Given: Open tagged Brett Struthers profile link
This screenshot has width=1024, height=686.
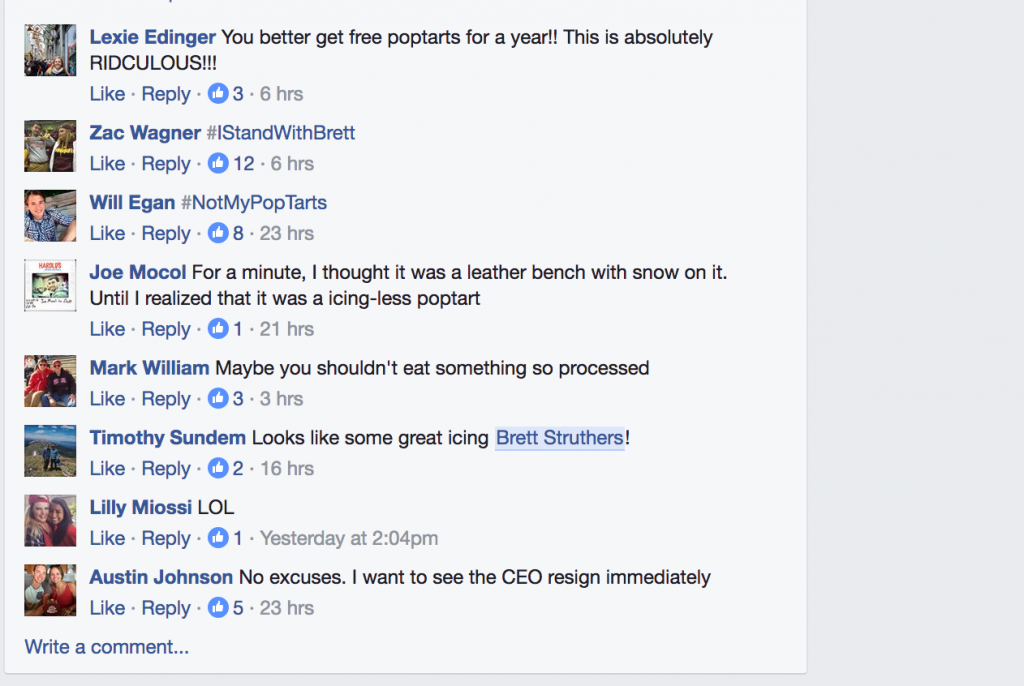Looking at the screenshot, I should pyautogui.click(x=559, y=438).
